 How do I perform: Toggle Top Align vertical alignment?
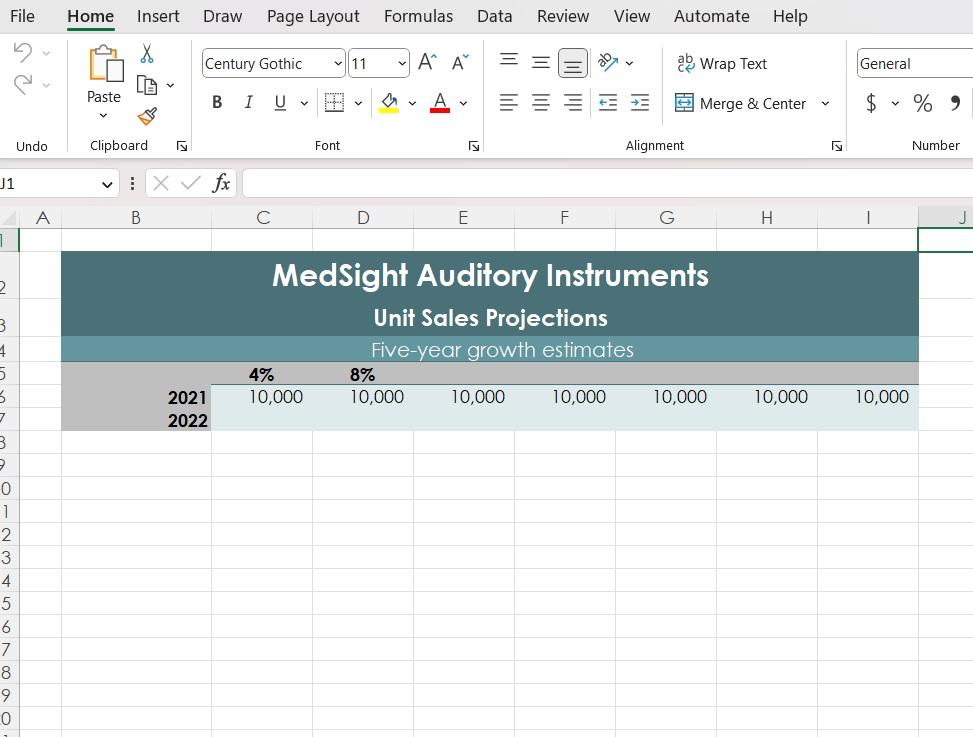509,62
